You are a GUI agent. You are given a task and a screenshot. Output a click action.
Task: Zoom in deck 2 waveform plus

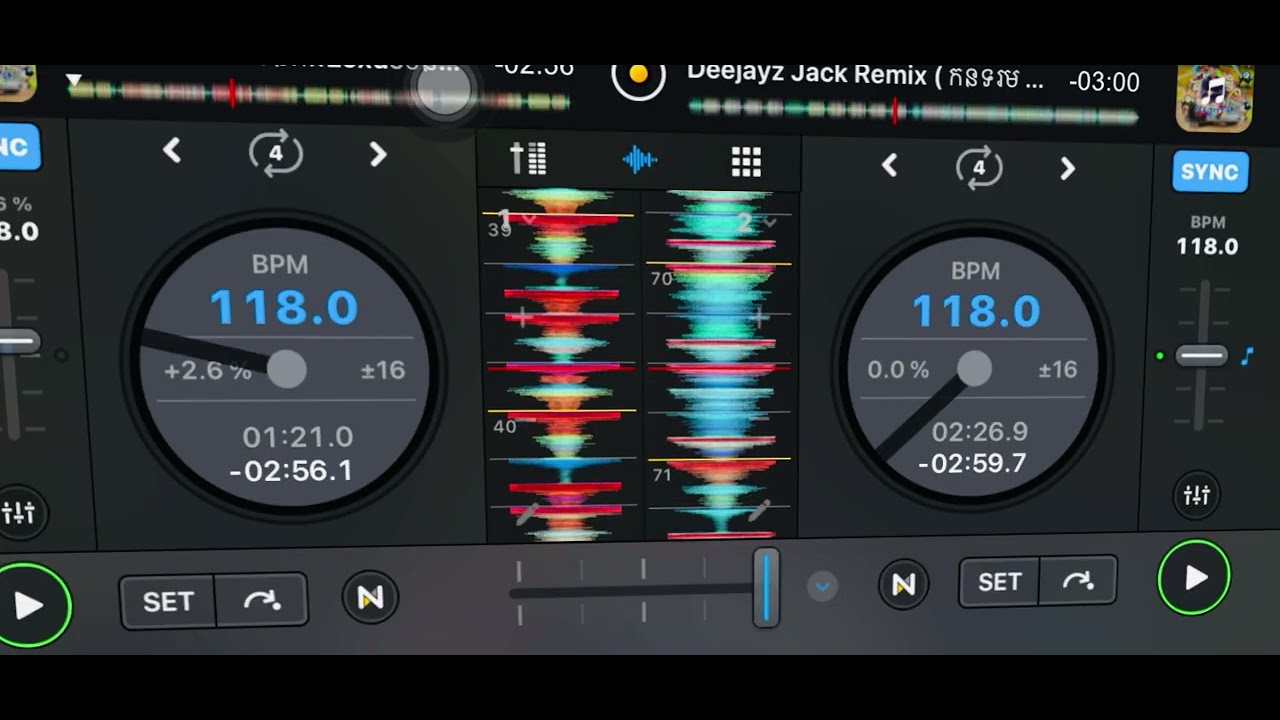point(759,319)
